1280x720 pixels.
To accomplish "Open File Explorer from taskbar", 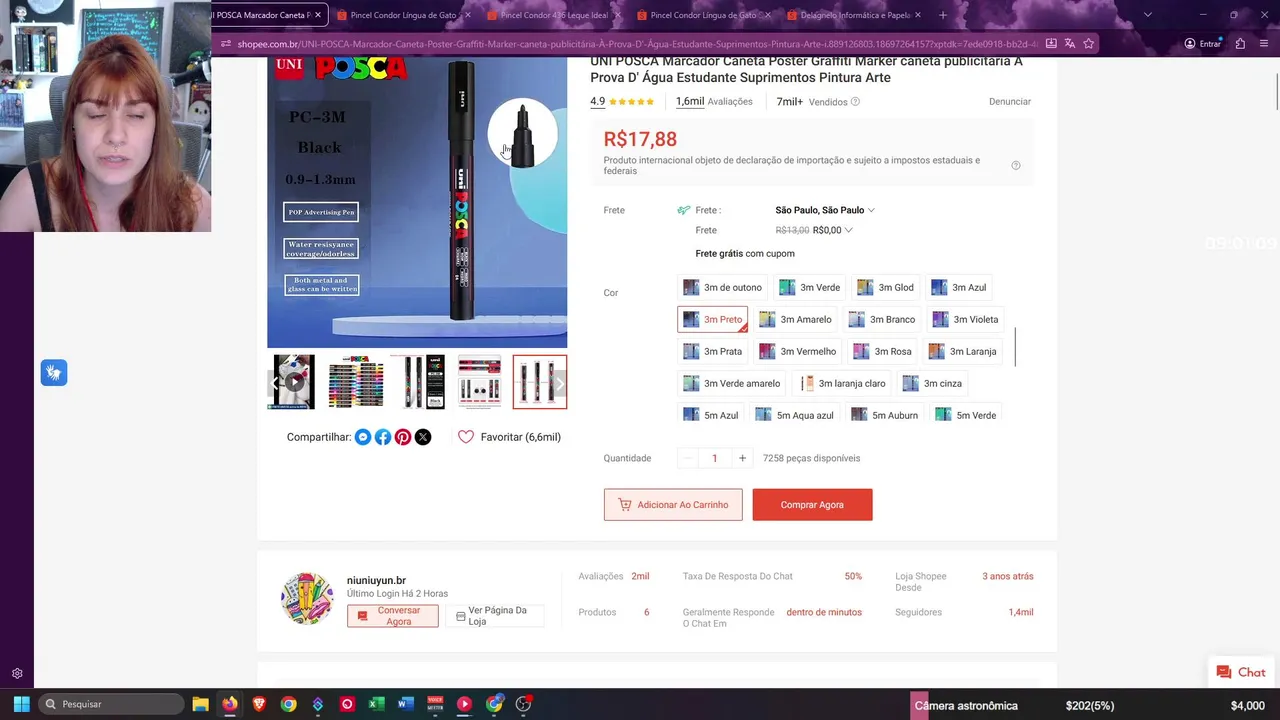I will tap(200, 704).
